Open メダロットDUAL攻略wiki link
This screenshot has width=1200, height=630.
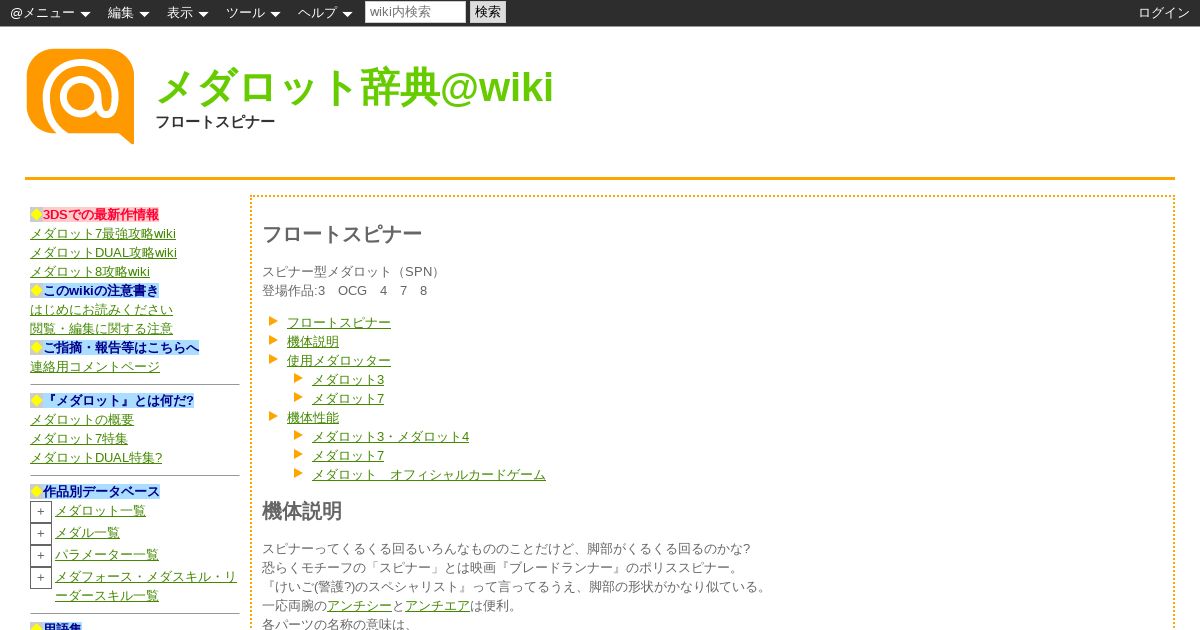tap(103, 253)
